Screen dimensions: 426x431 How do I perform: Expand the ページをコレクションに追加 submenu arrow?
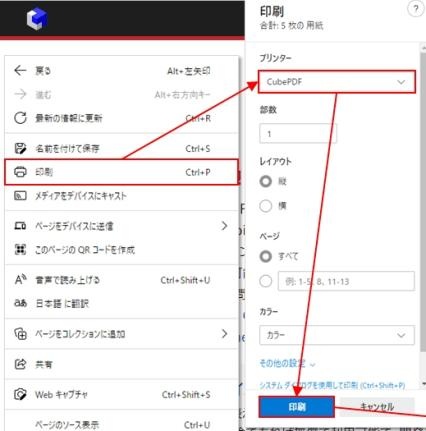224,333
